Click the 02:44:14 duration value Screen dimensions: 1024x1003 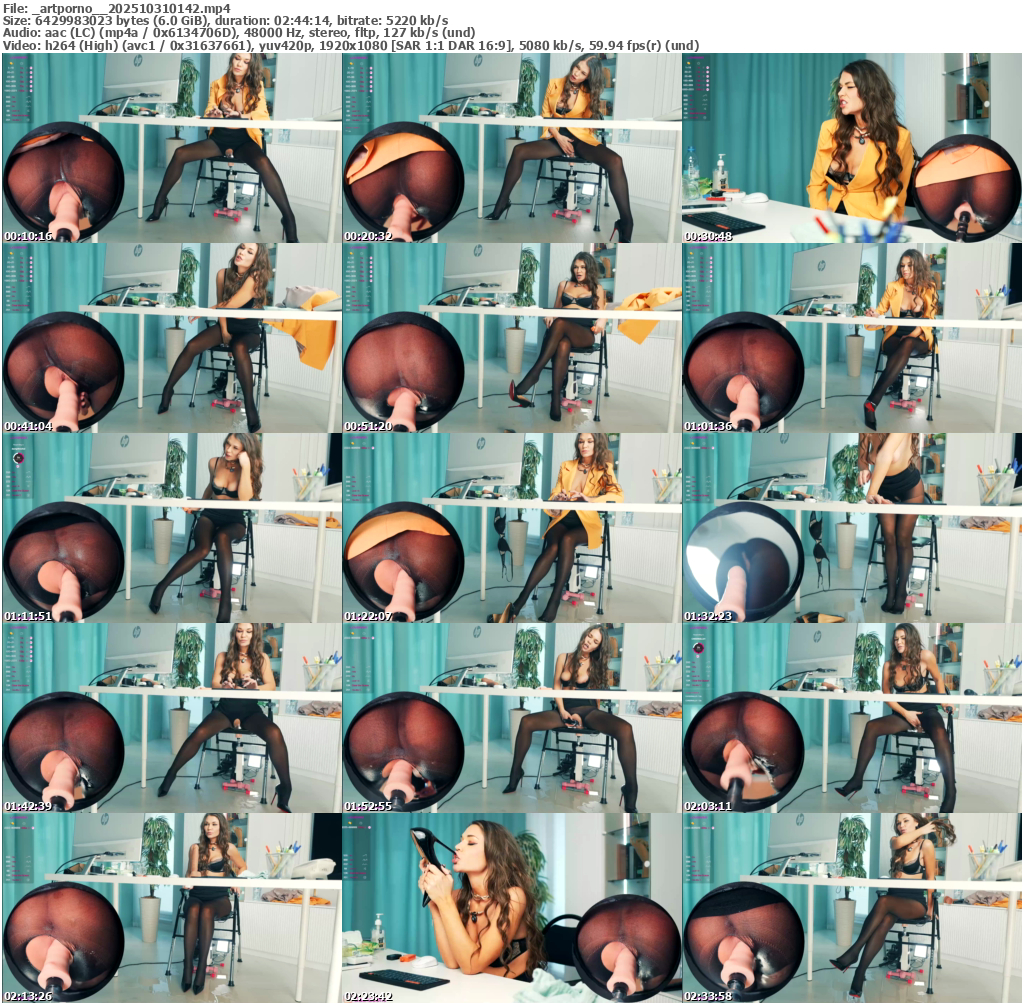[x=310, y=21]
